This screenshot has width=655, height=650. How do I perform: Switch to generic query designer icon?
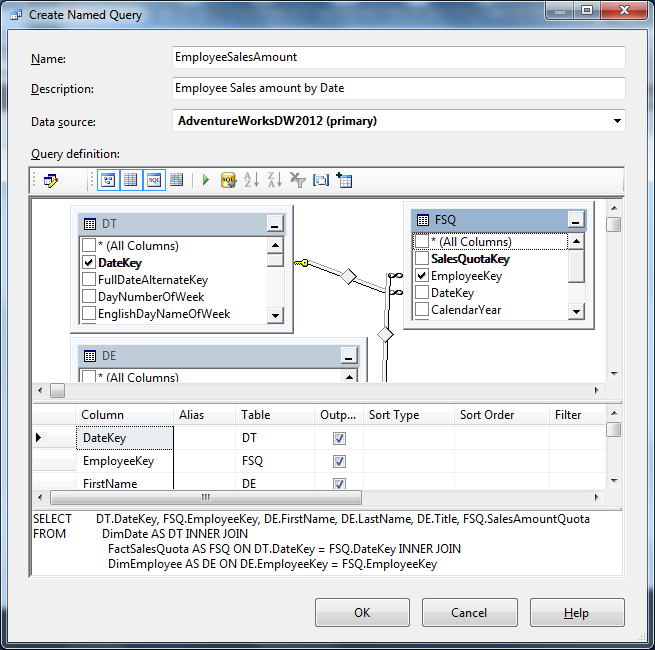51,180
